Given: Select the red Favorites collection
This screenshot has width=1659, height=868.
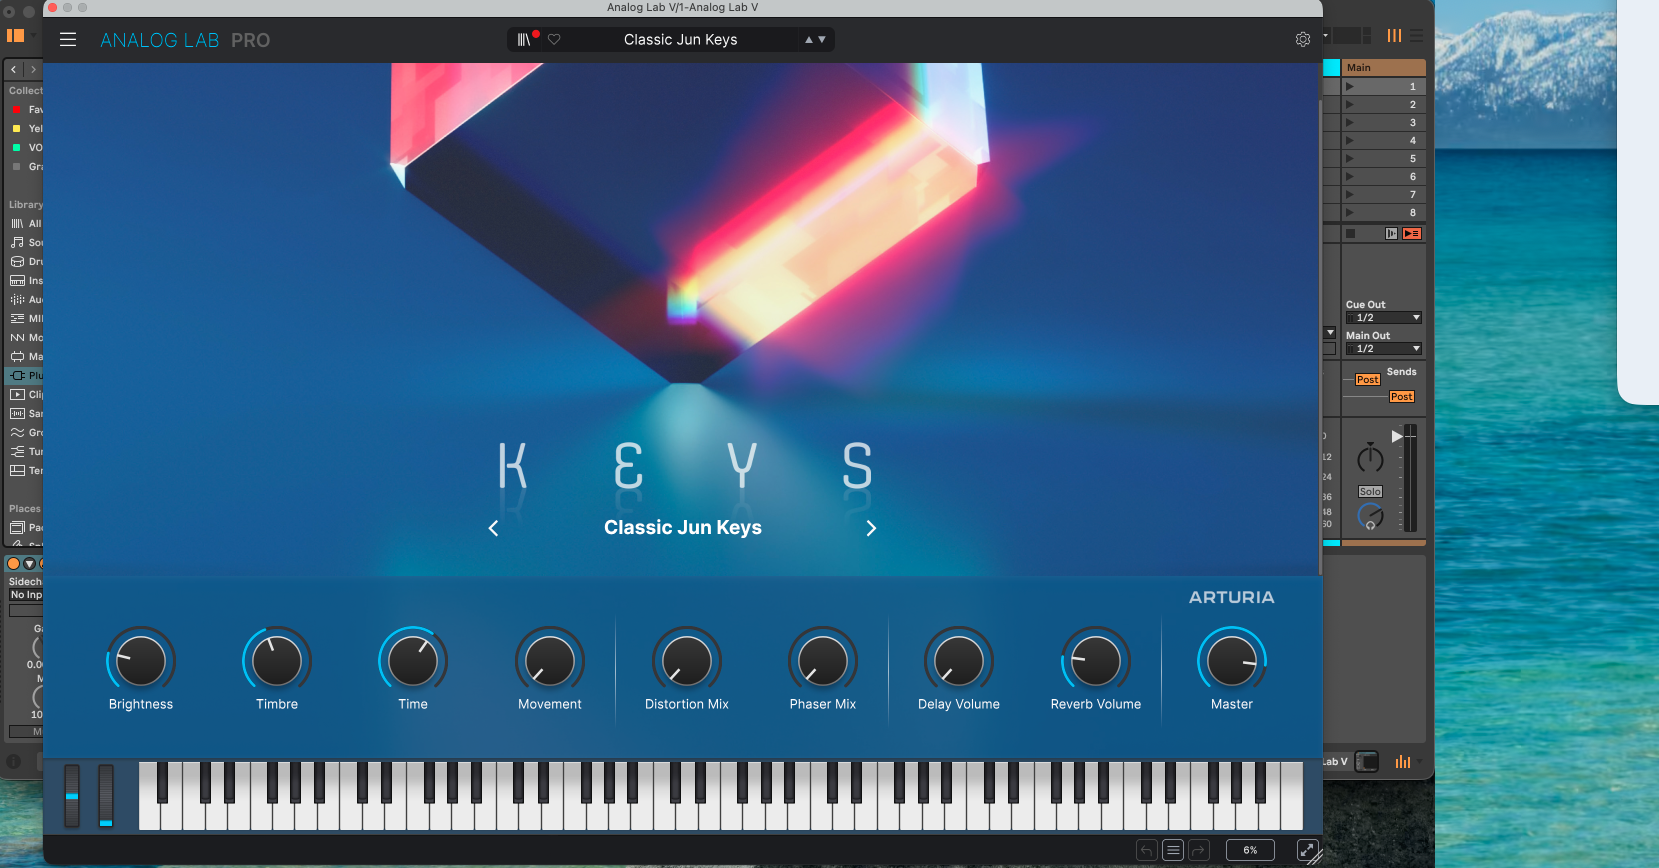Looking at the screenshot, I should (x=16, y=110).
